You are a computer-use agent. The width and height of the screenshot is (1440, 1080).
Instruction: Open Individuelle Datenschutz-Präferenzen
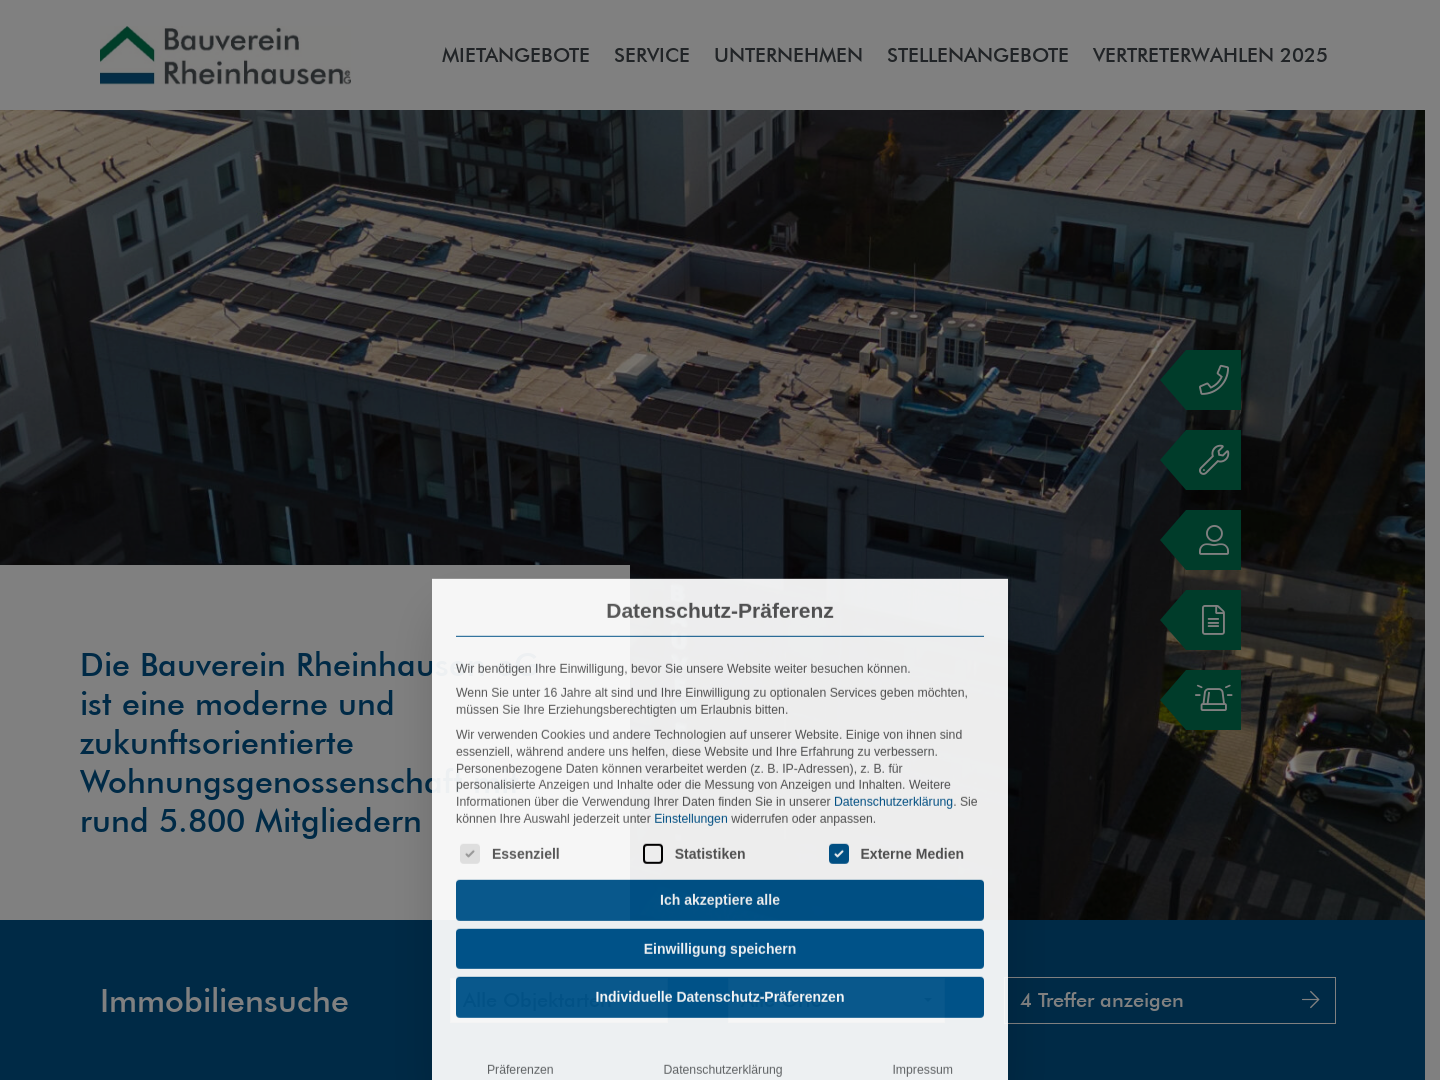point(720,997)
